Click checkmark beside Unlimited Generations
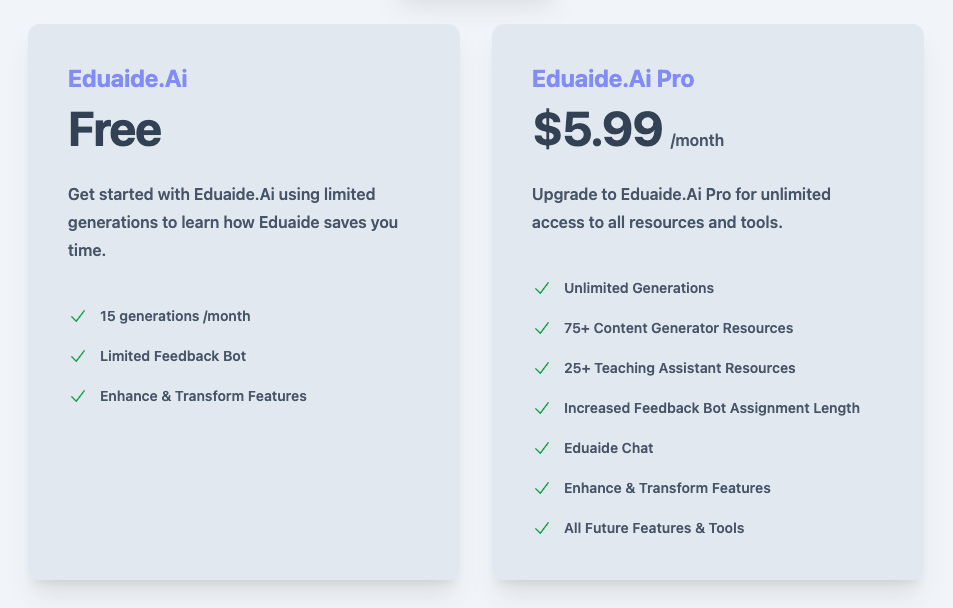This screenshot has height=608, width=953. (x=541, y=288)
